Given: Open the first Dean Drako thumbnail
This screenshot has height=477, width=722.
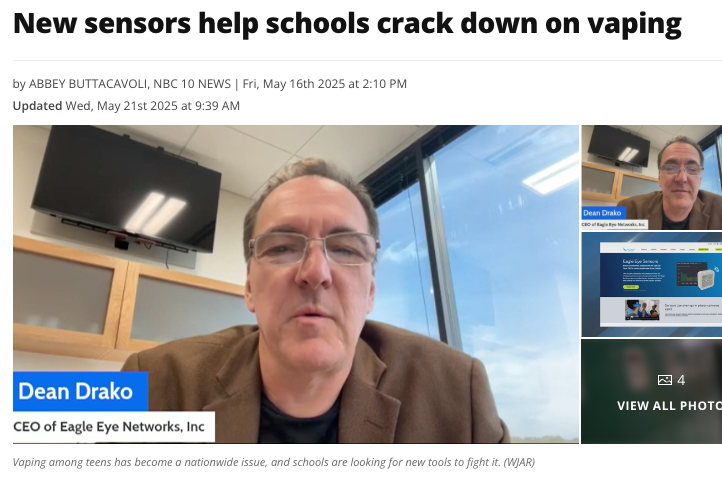Looking at the screenshot, I should 652,177.
